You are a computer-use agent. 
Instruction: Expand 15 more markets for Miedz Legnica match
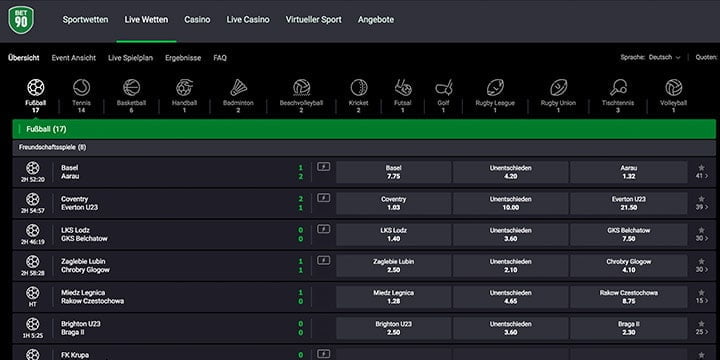[702, 301]
